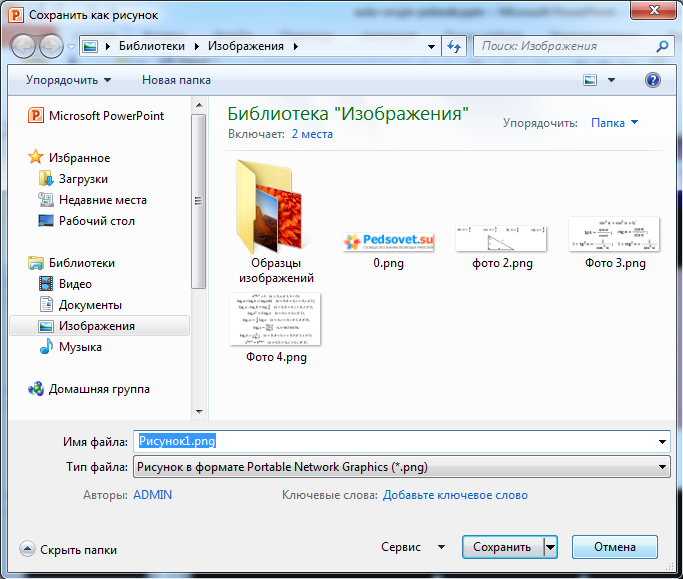Click Добавьте ключевое слово keywords field
Image resolution: width=683 pixels, height=579 pixels.
(455, 495)
